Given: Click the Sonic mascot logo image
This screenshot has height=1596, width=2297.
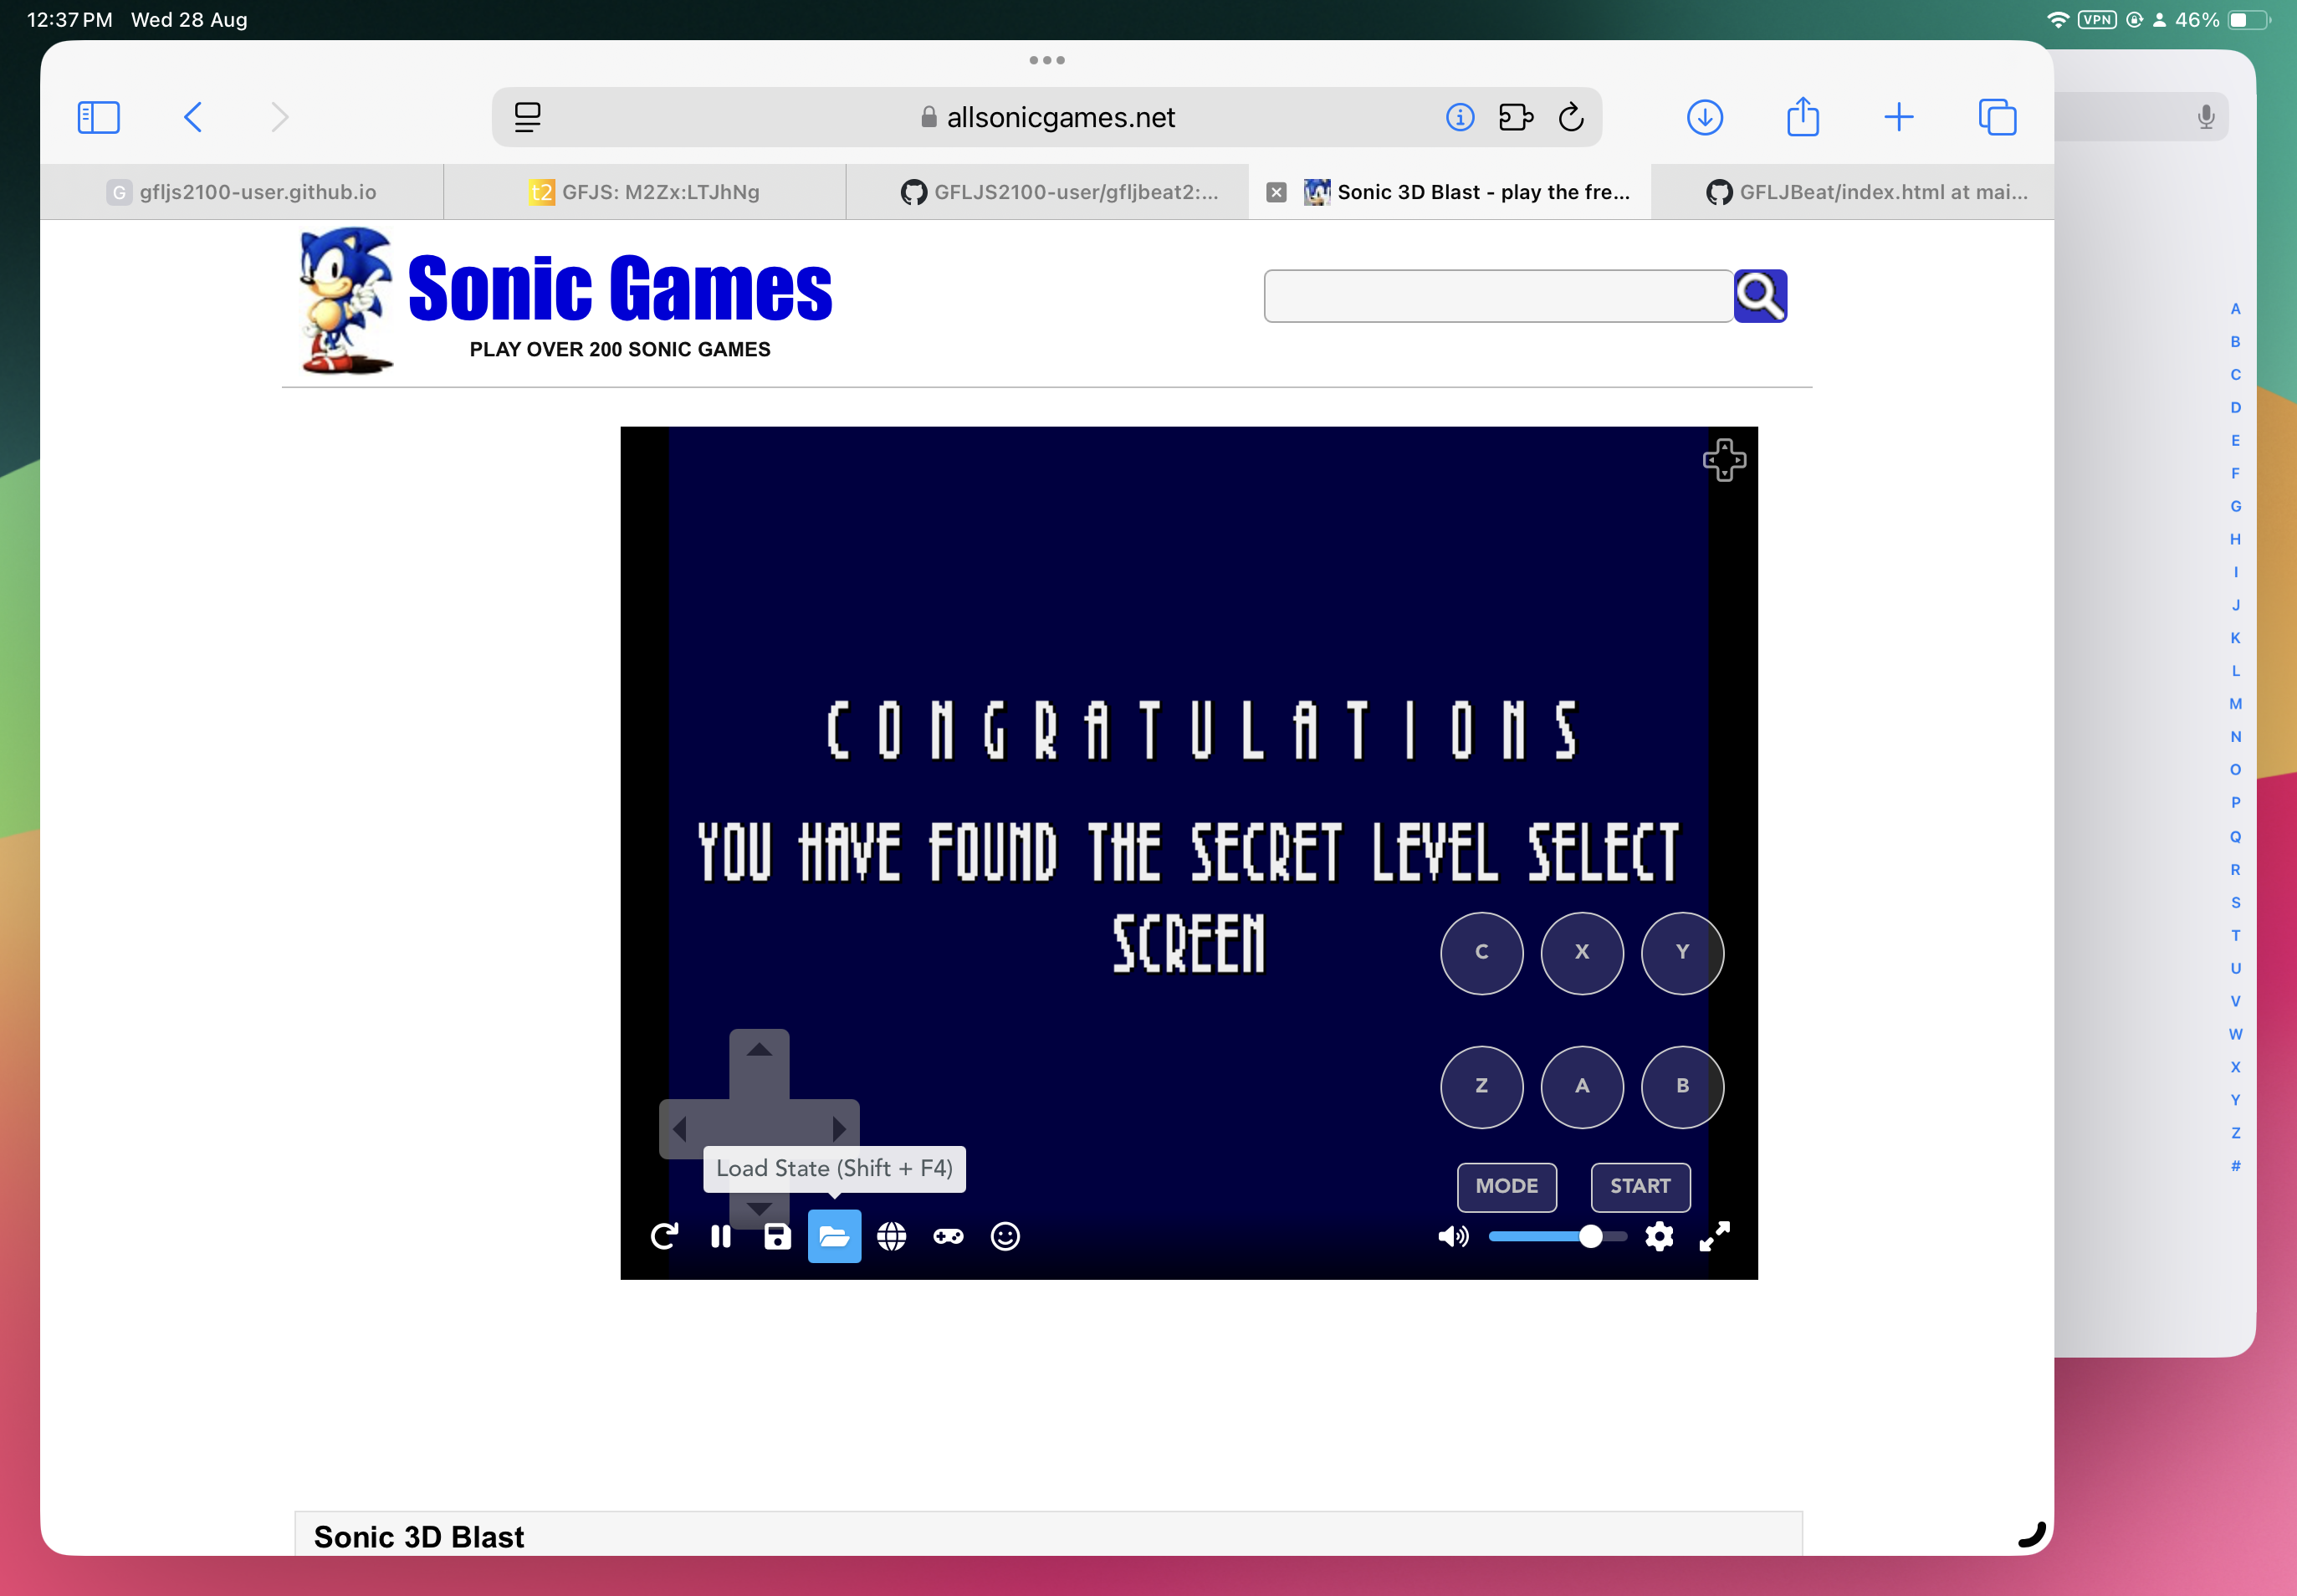Looking at the screenshot, I should coord(347,300).
